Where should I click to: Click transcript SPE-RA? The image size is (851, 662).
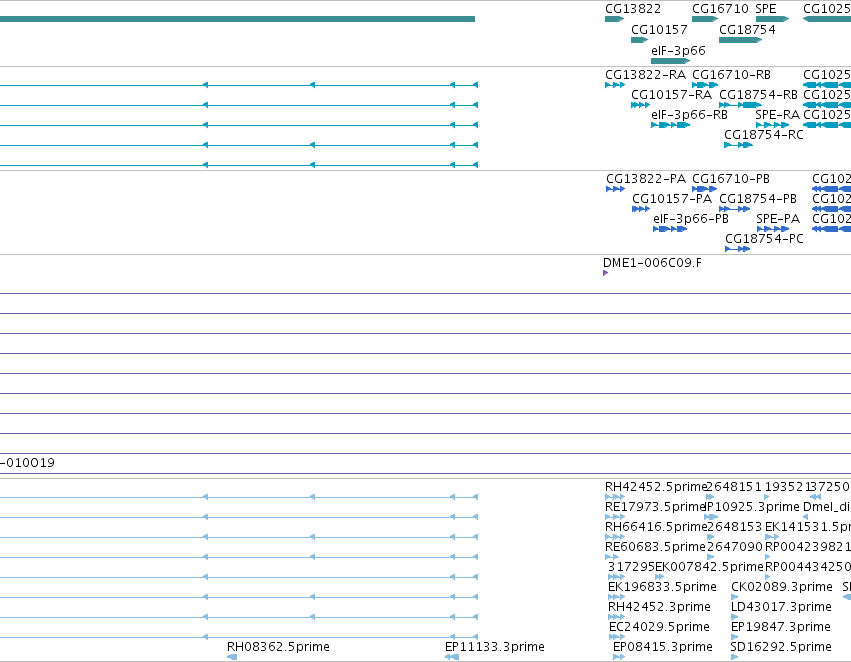(x=777, y=115)
